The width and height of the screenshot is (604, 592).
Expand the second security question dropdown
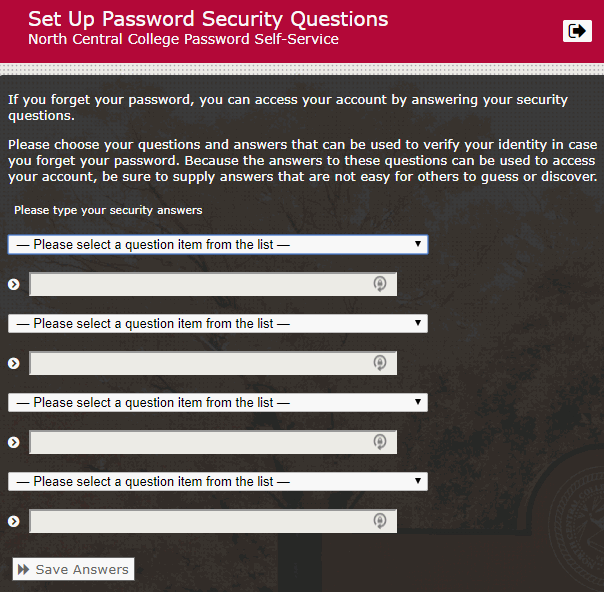217,323
